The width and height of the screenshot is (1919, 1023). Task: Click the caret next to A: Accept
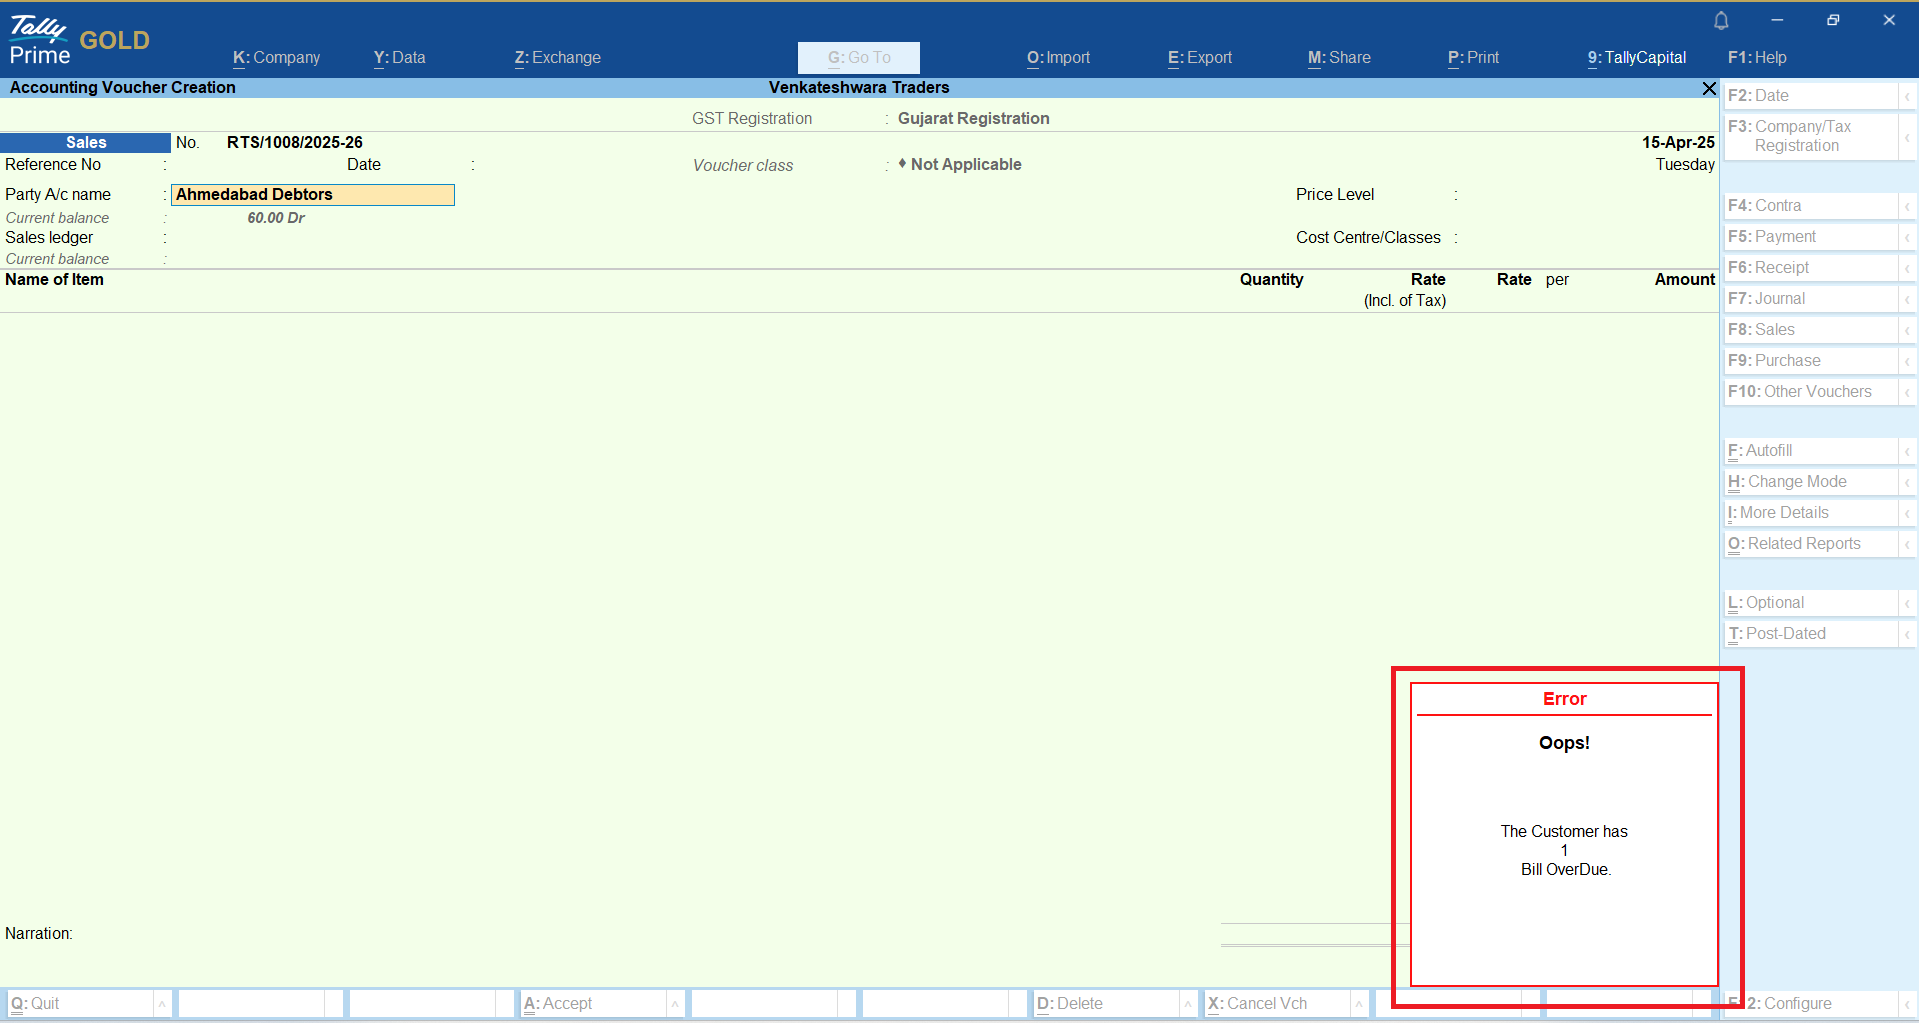[675, 1004]
